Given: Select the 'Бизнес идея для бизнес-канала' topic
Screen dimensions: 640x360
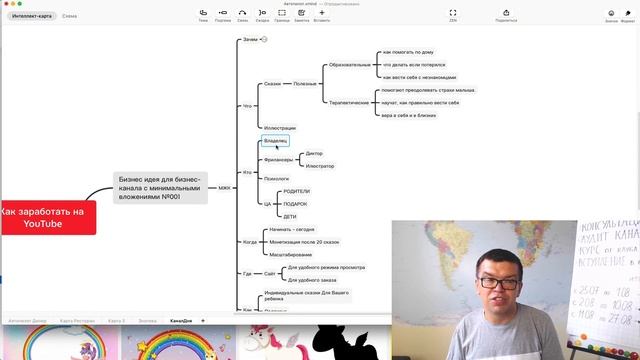Looking at the screenshot, I should click(x=160, y=188).
